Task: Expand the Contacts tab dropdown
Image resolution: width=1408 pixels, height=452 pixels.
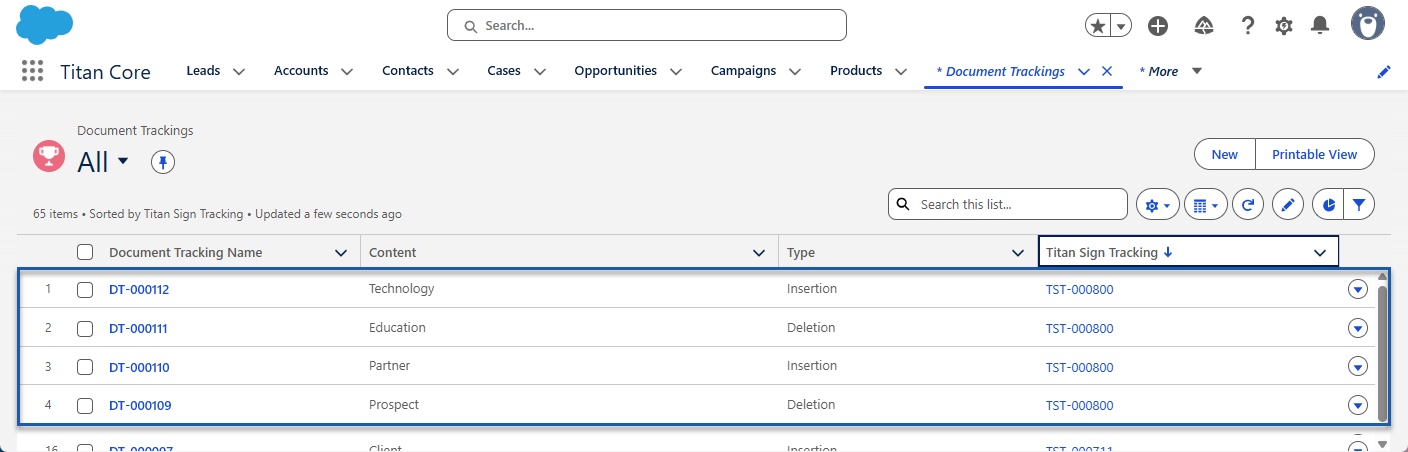Action: tap(452, 72)
